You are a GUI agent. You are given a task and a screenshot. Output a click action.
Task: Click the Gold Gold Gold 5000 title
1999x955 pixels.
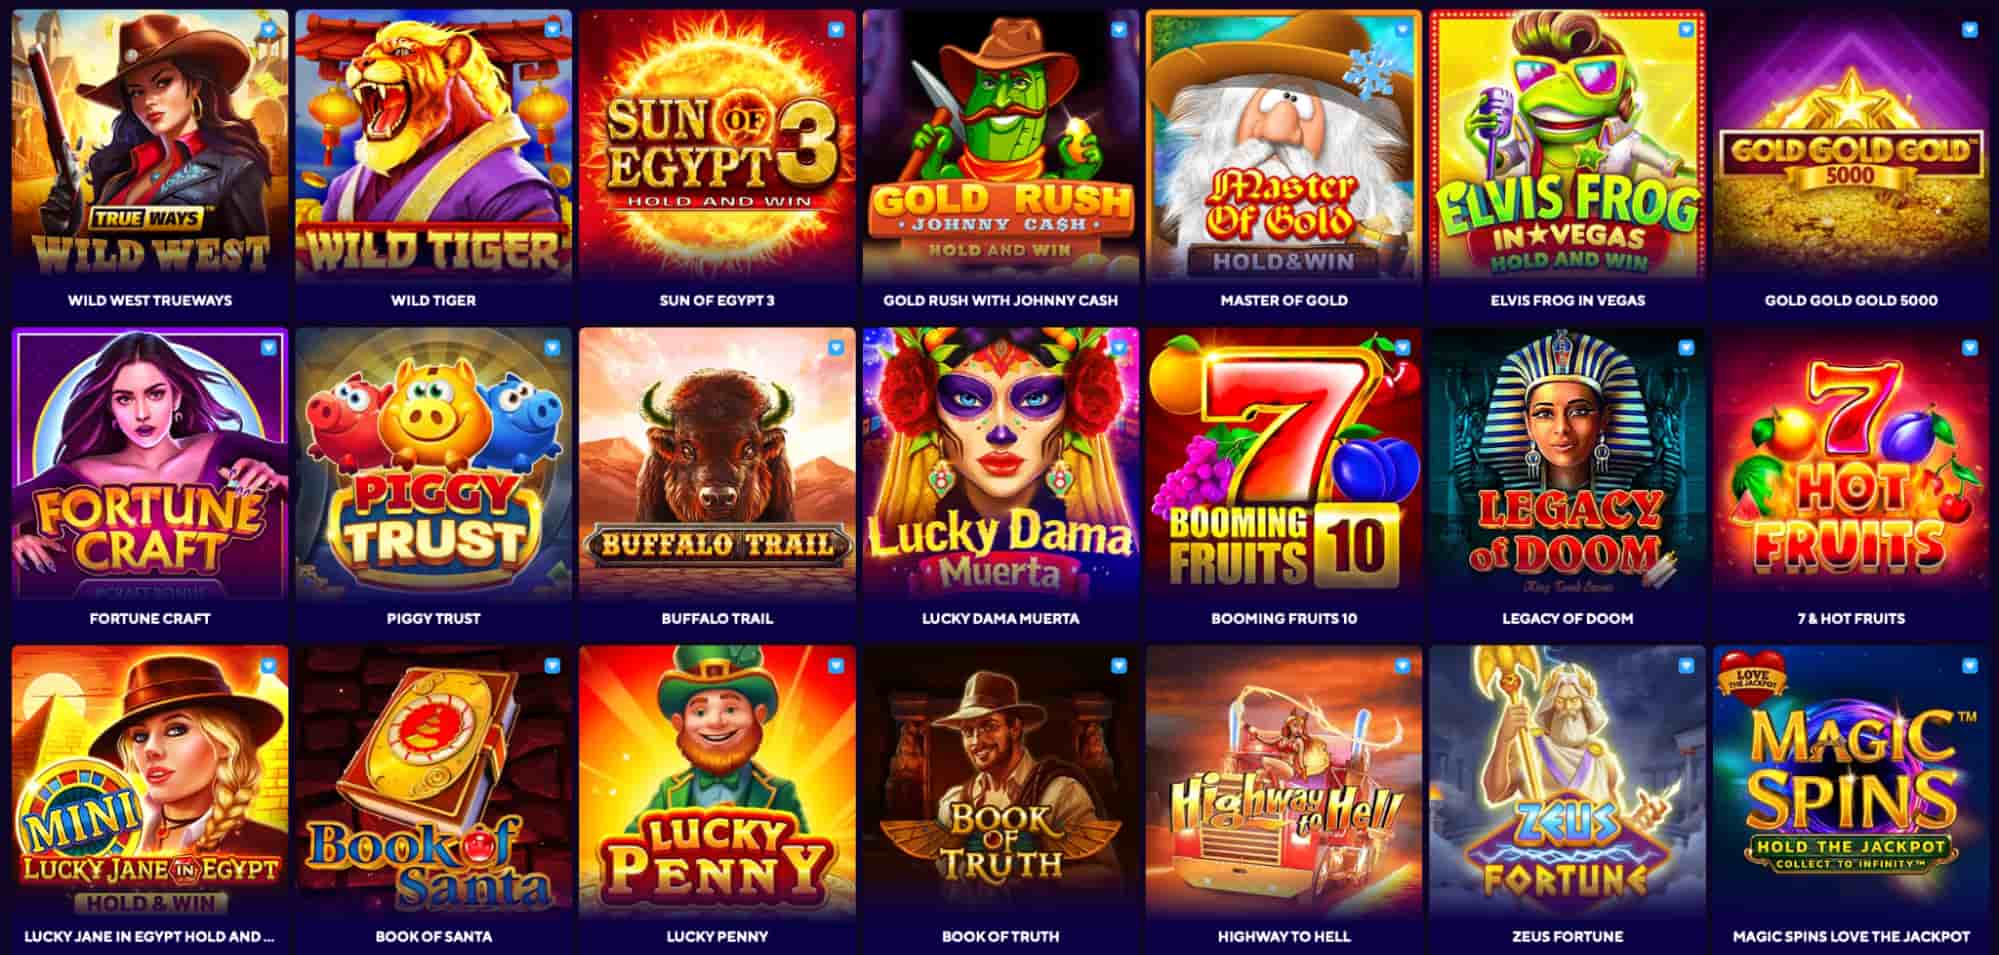1851,300
